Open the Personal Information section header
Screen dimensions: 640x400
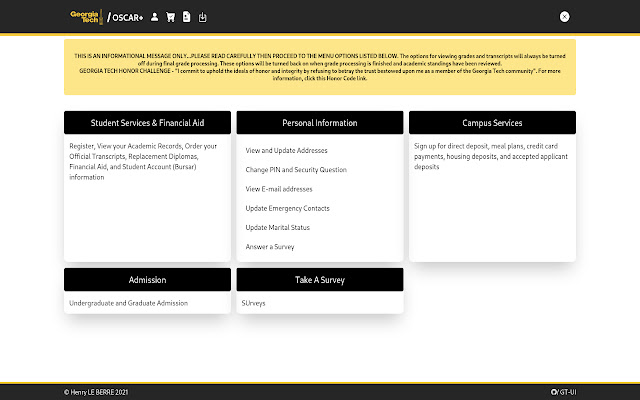click(x=320, y=123)
